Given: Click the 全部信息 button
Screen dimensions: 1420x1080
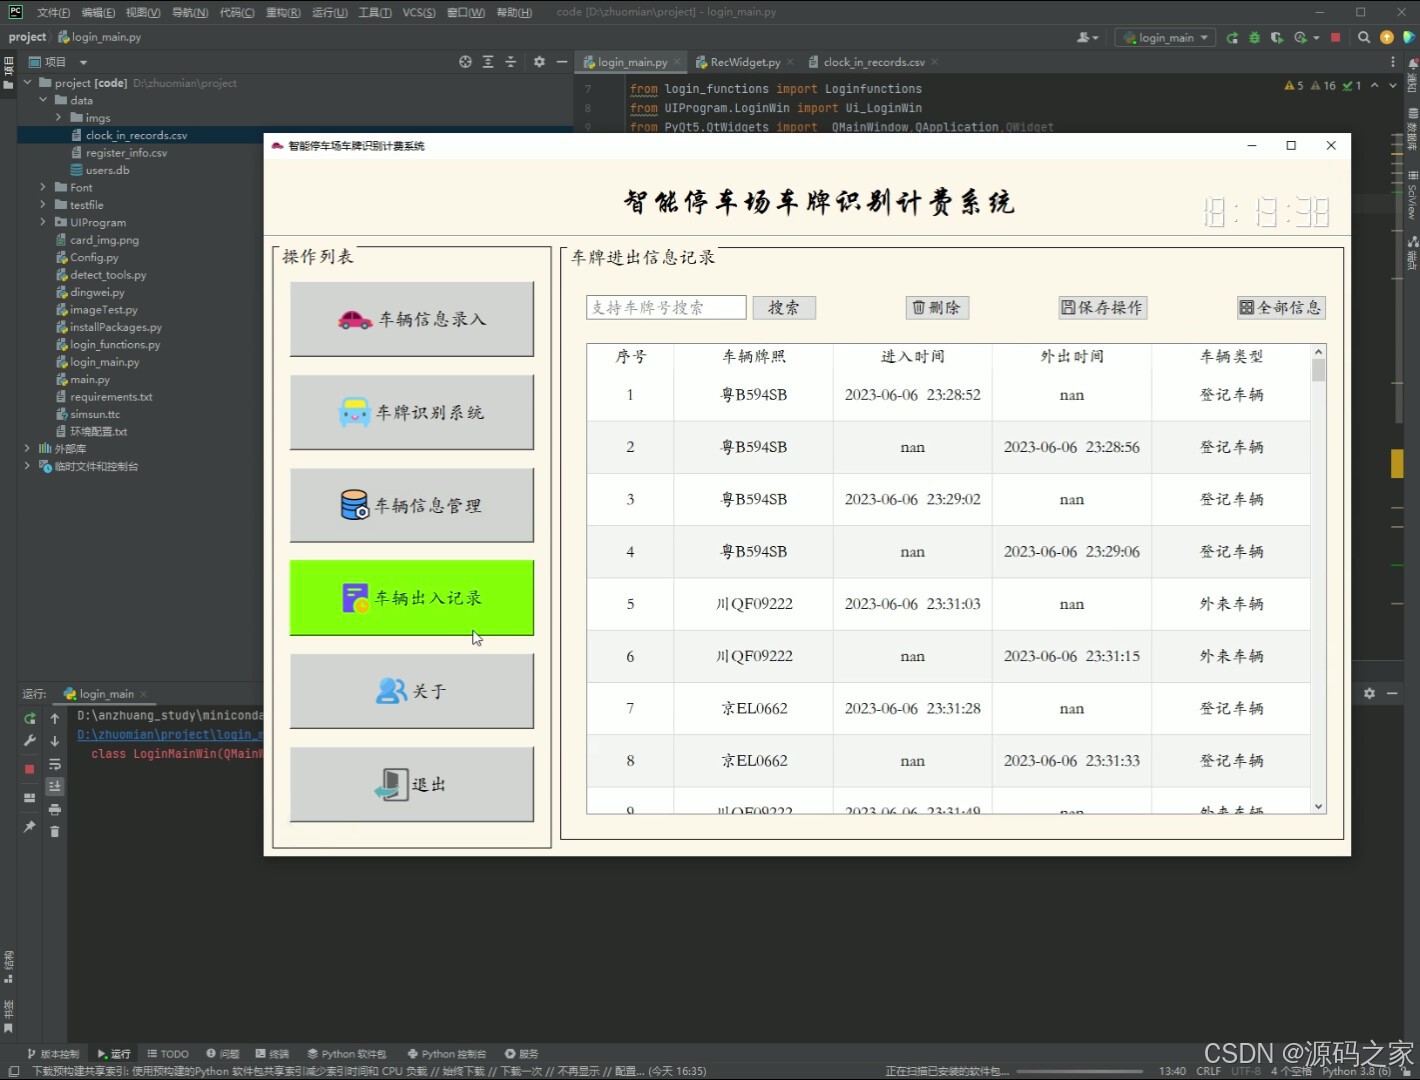Looking at the screenshot, I should click(x=1281, y=308).
